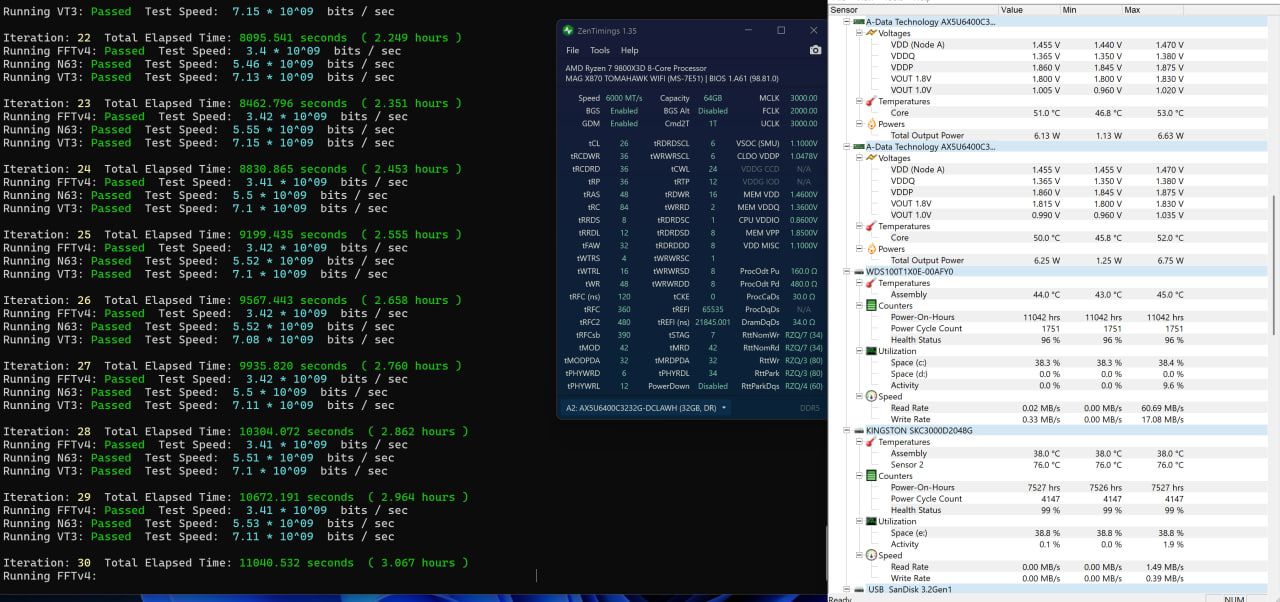Toggle the USB SanDisk 3.2Gen1 tree node
Viewport: 1280px width, 602px height.
(x=847, y=590)
